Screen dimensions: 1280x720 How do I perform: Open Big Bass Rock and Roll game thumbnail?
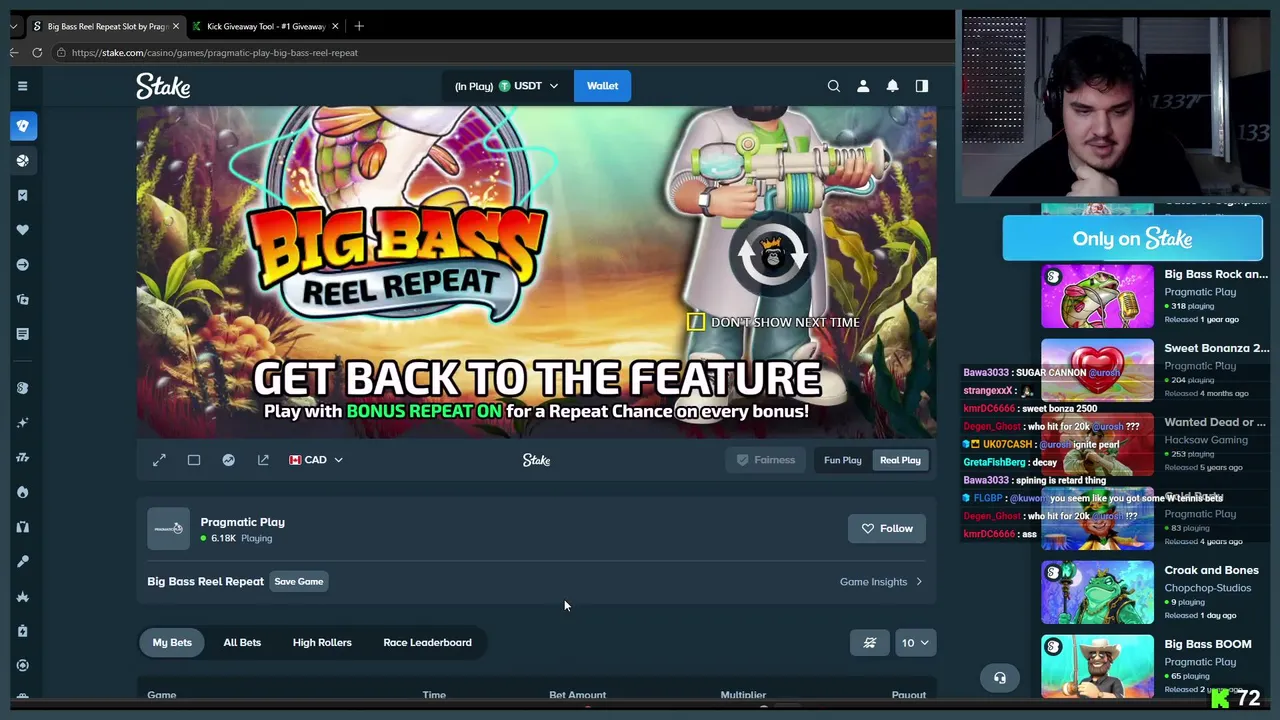click(1097, 296)
